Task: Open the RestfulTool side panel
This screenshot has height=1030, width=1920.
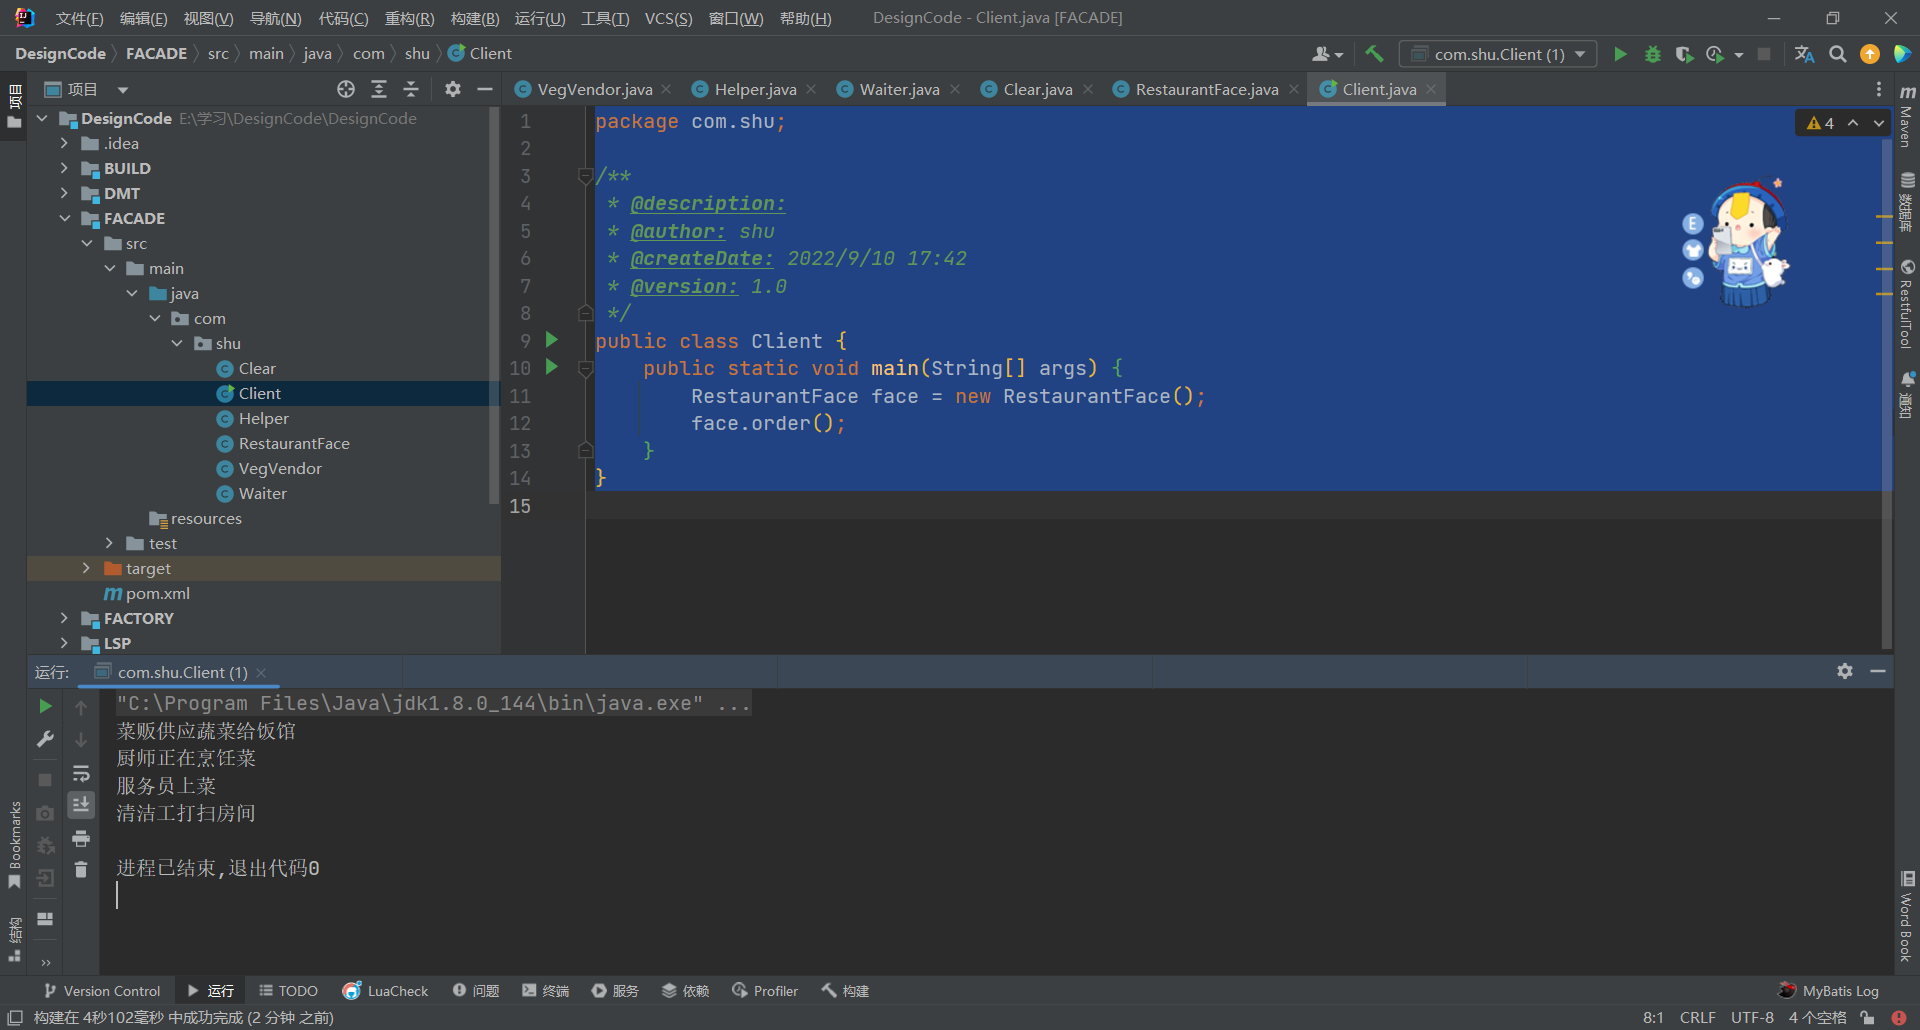Action: point(1907,304)
